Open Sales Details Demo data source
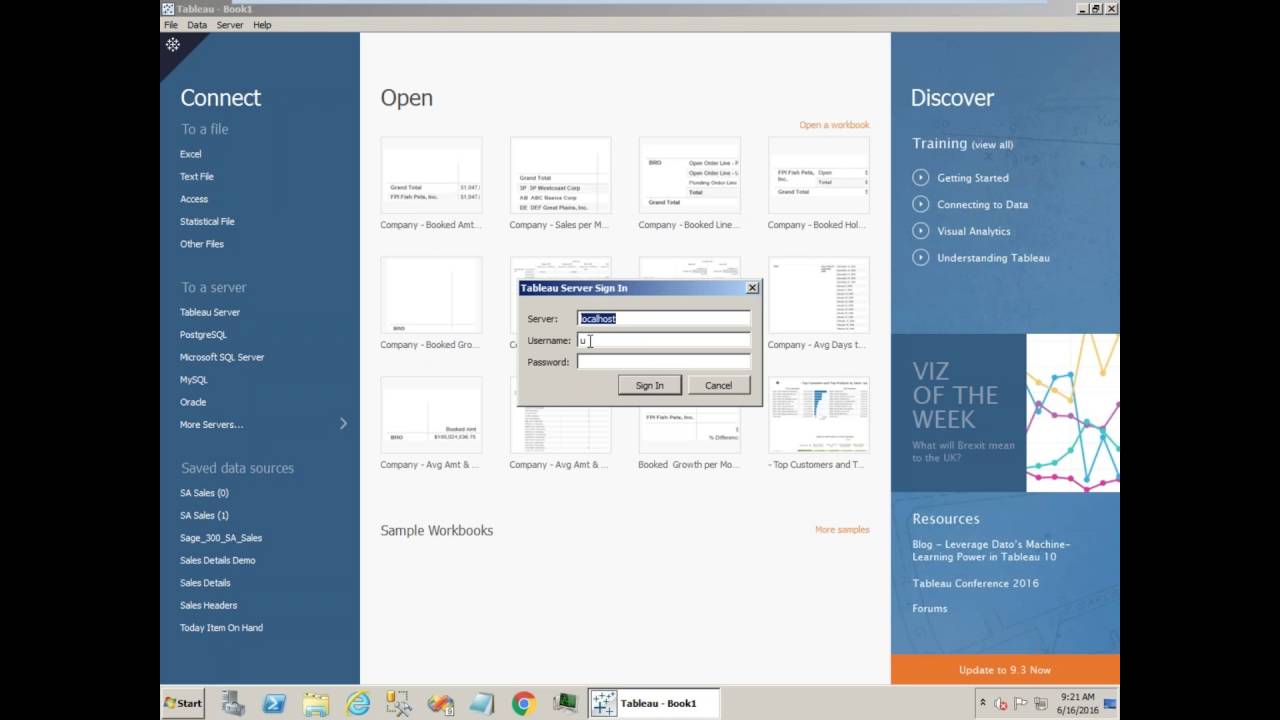This screenshot has width=1280, height=720. [218, 561]
